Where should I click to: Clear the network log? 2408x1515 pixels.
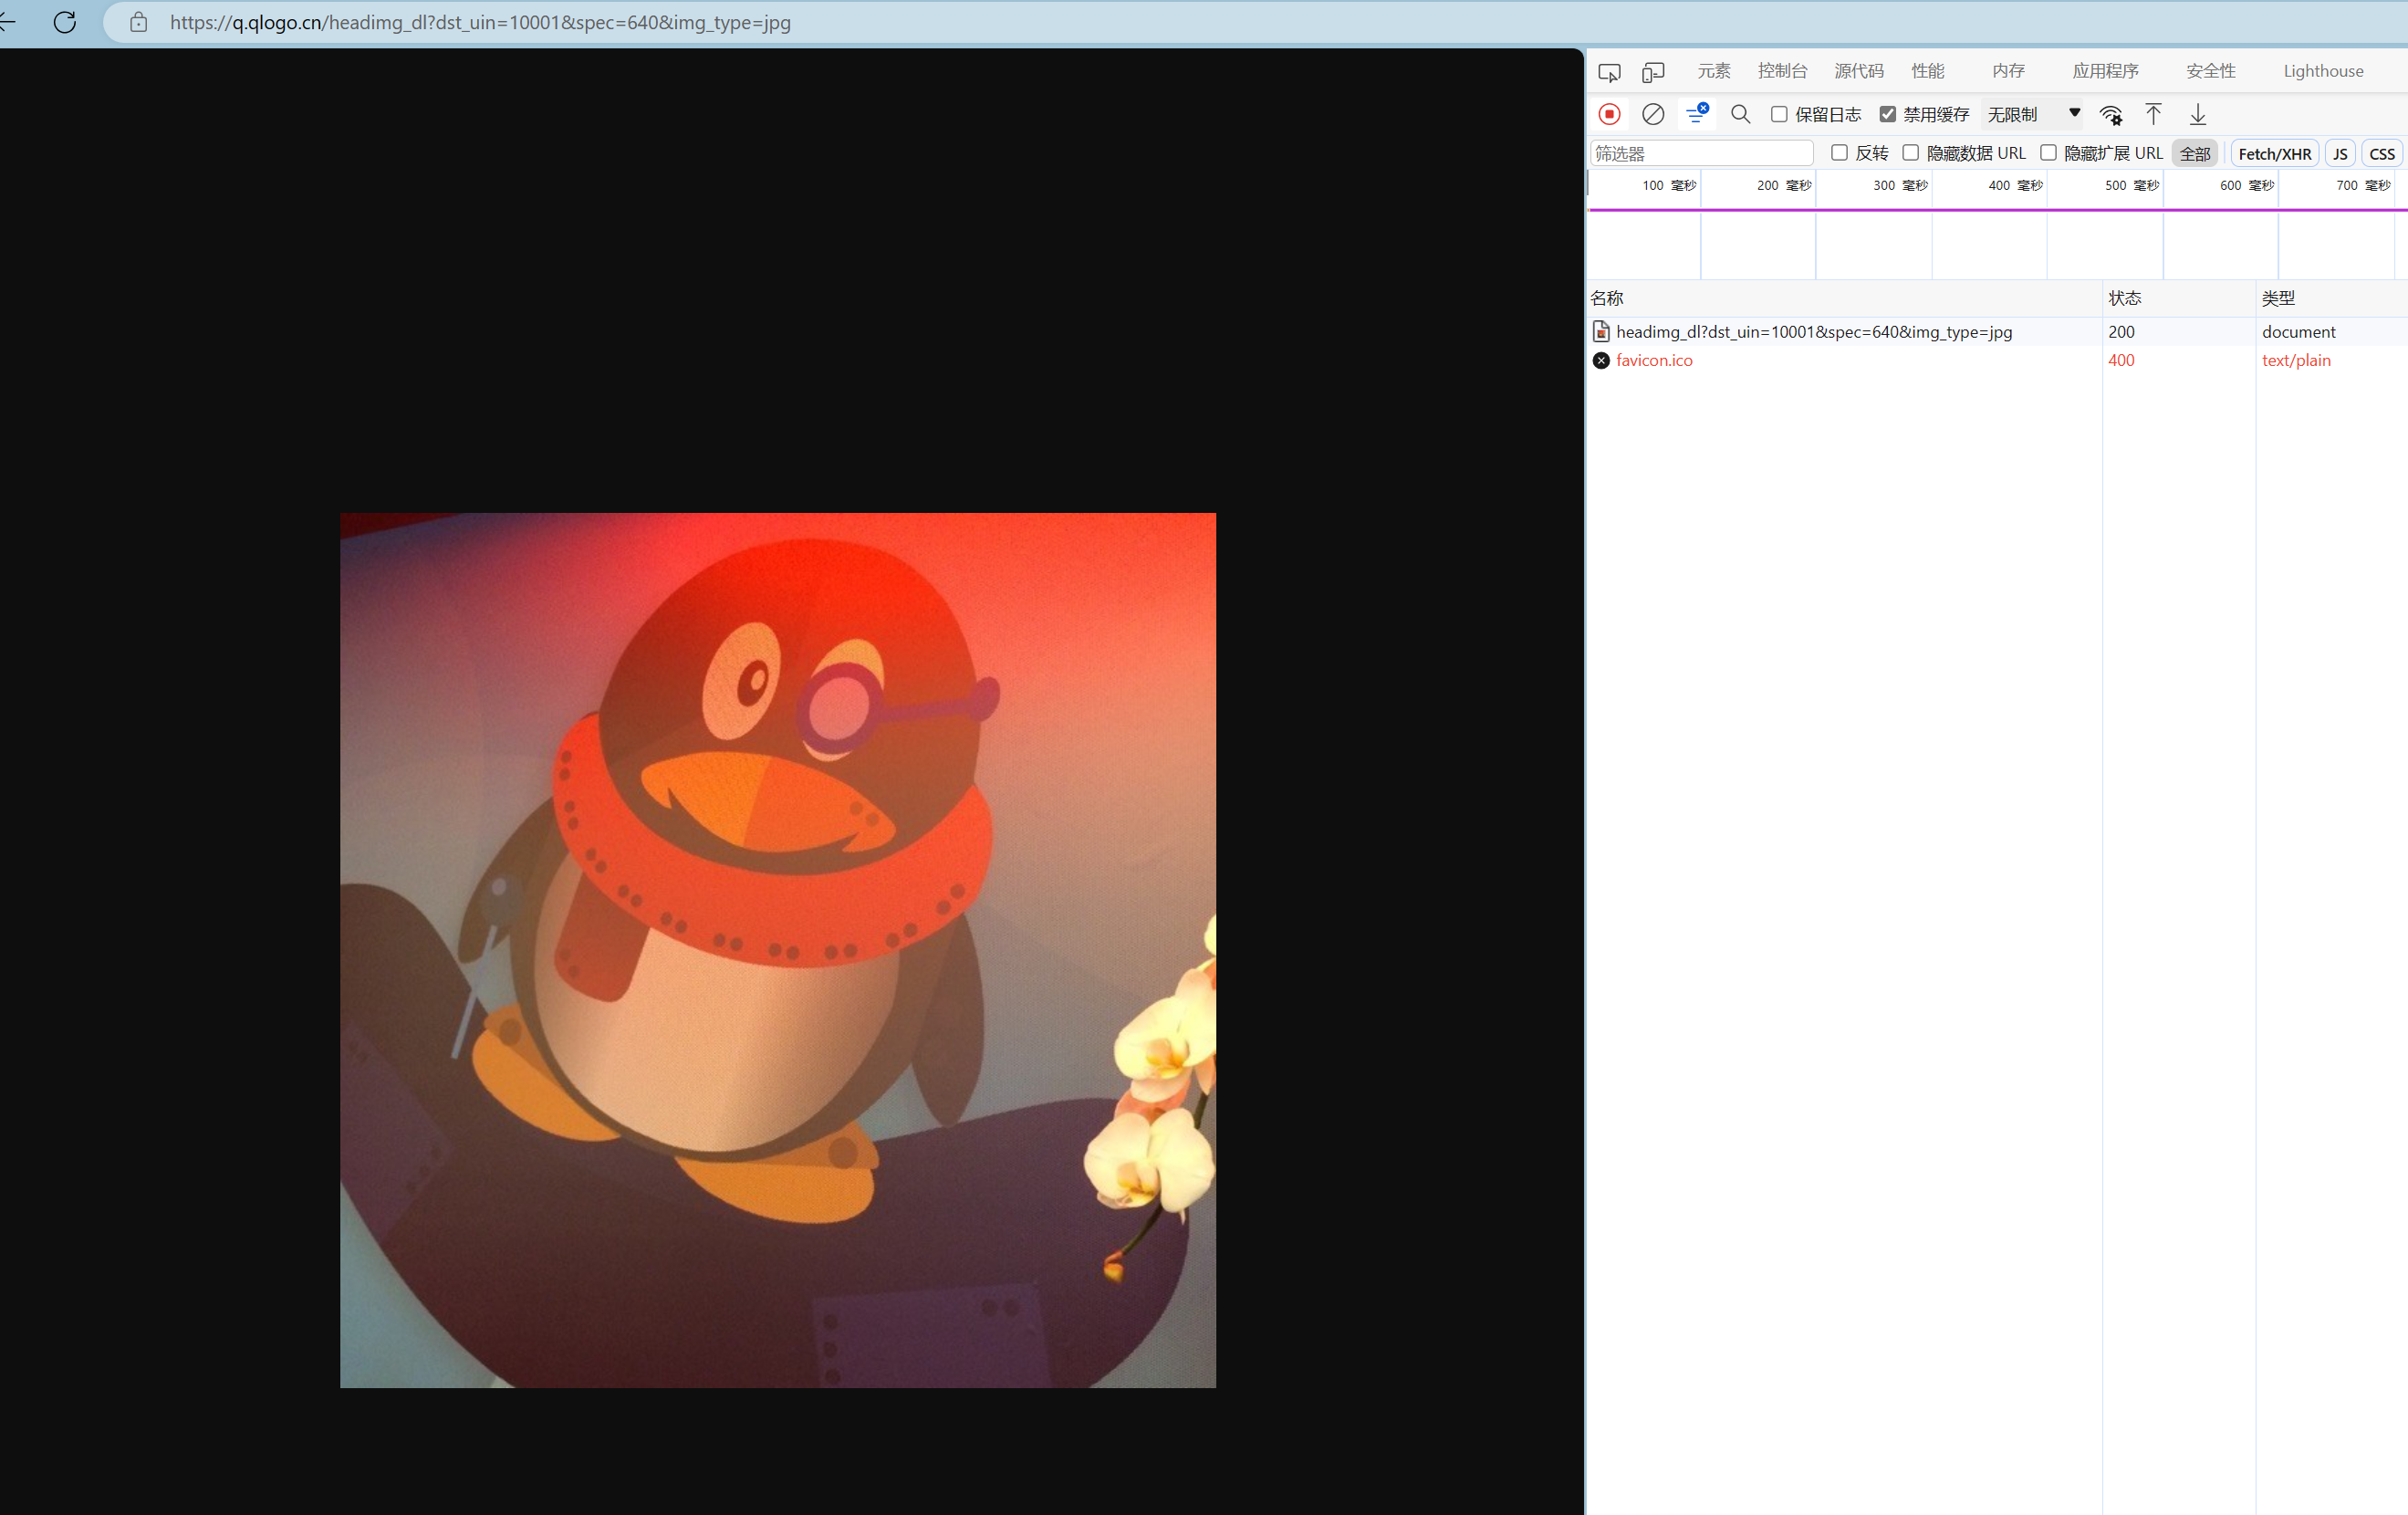(x=1653, y=114)
